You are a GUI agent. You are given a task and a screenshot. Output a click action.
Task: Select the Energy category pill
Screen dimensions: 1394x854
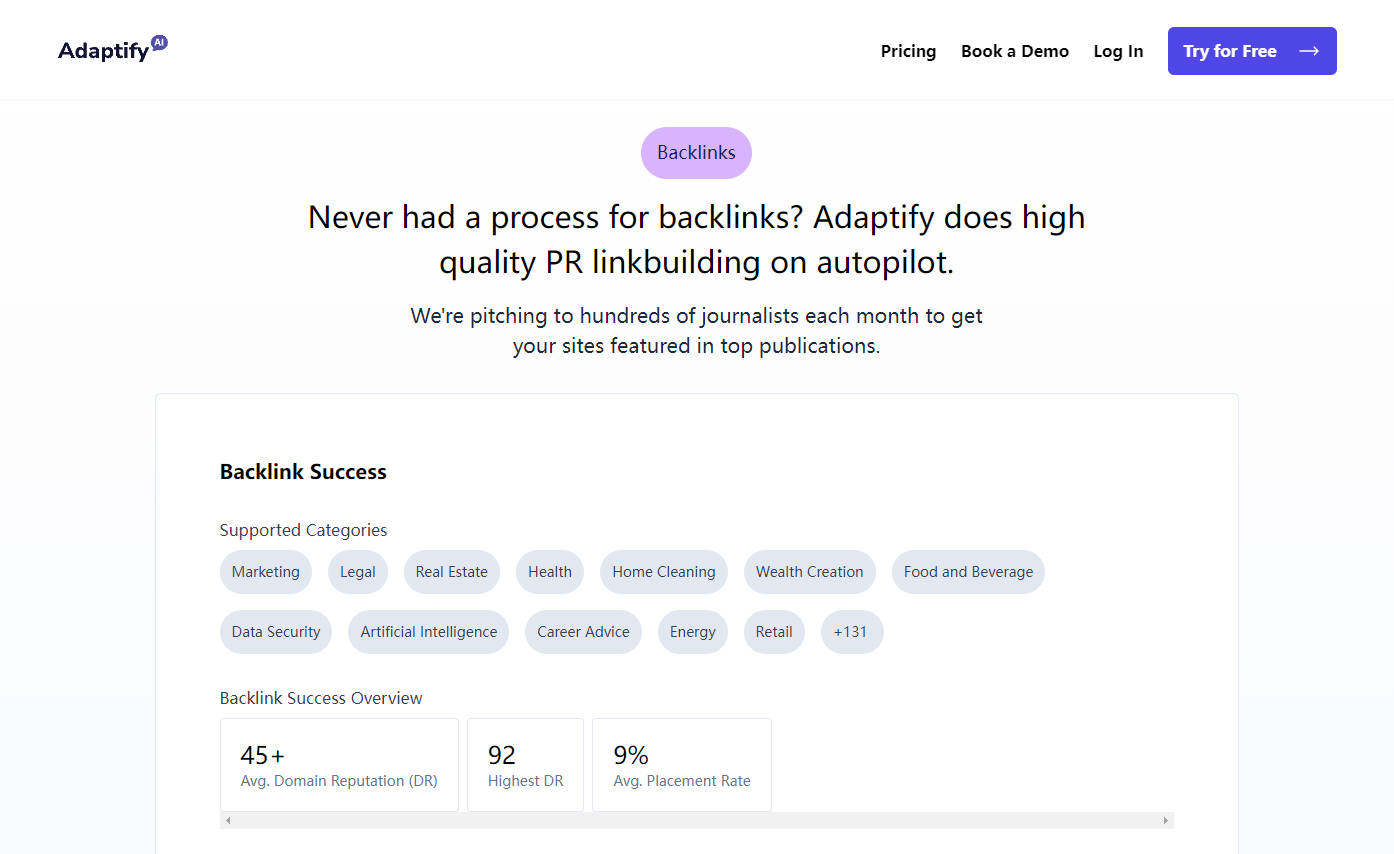[692, 631]
